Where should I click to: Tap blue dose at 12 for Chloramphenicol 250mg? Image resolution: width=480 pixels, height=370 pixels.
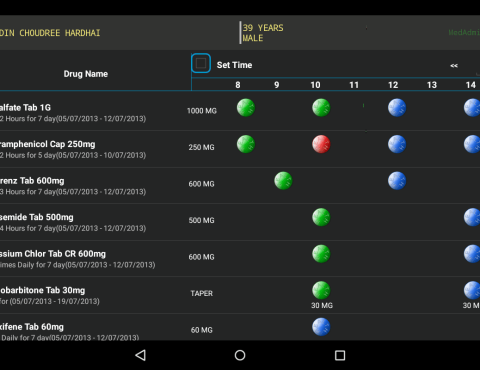click(397, 144)
